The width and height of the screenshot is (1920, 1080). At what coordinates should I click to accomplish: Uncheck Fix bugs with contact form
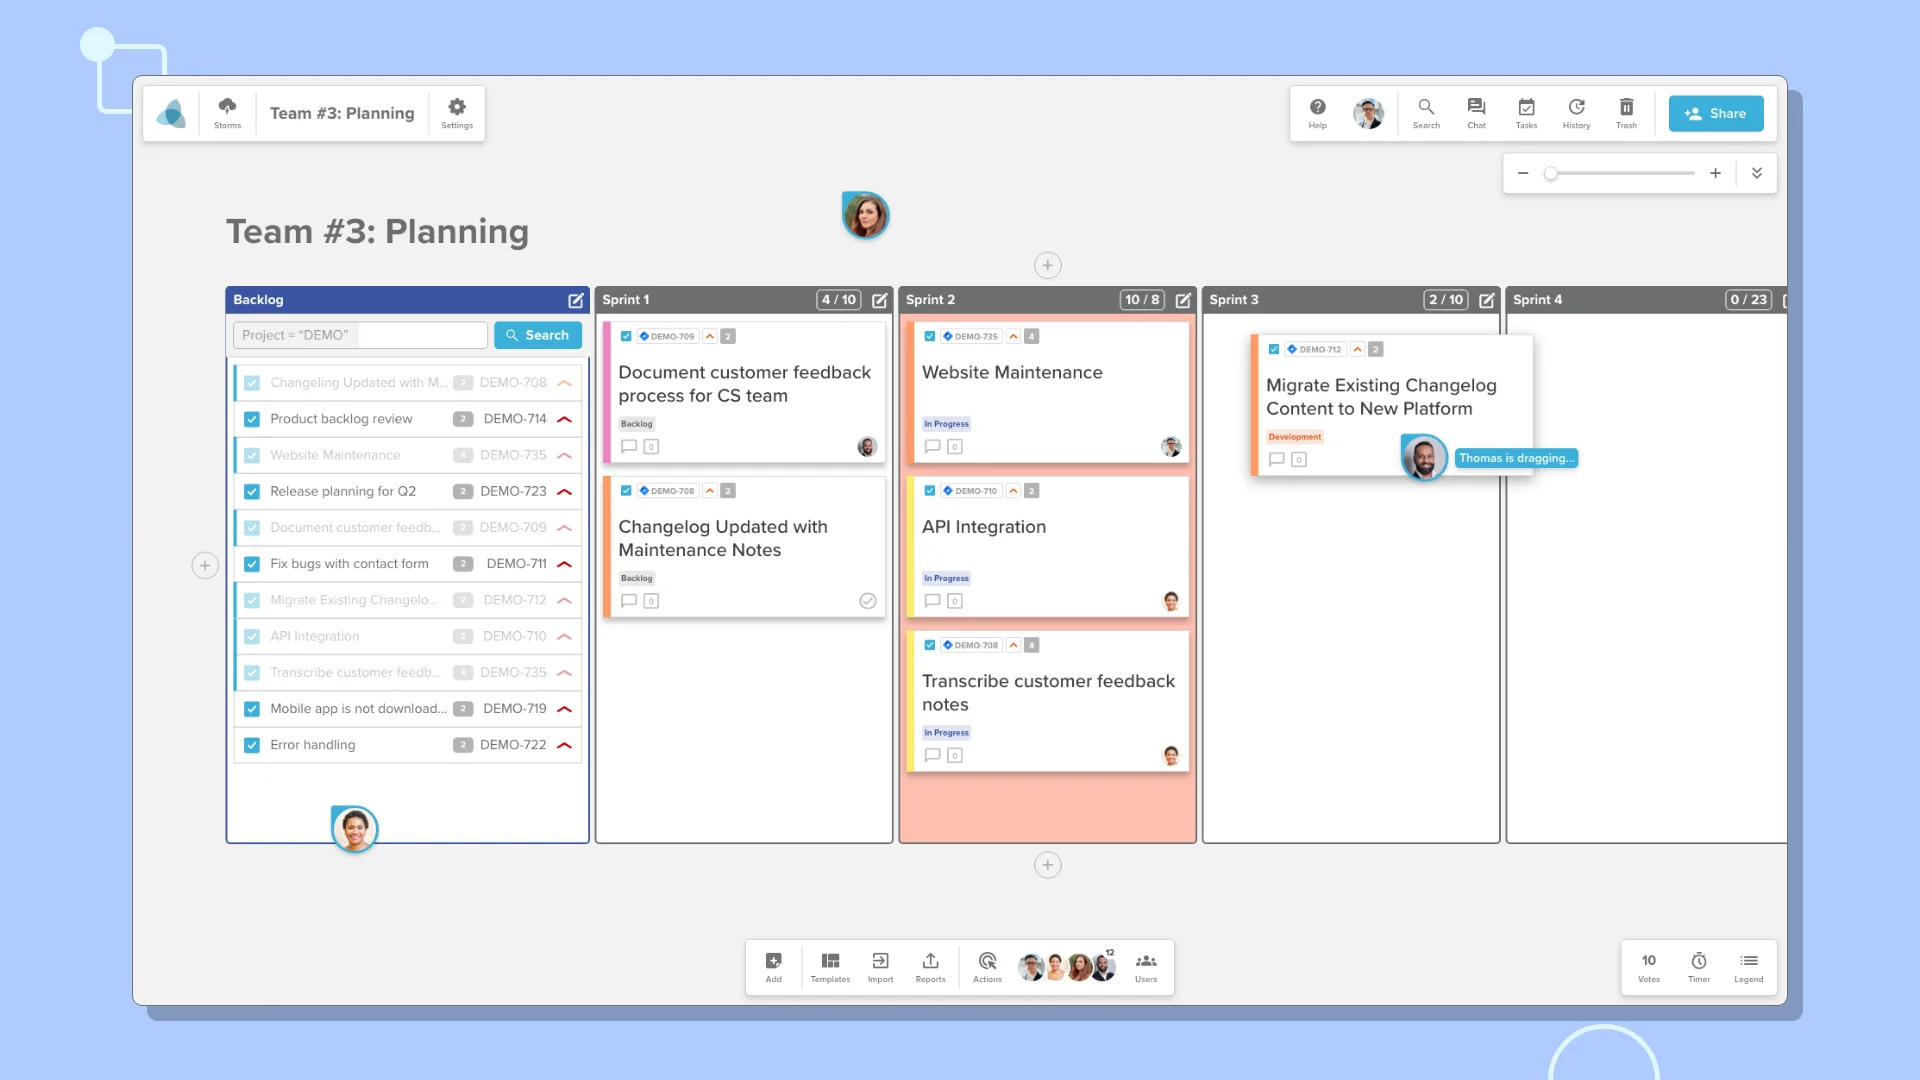(252, 564)
